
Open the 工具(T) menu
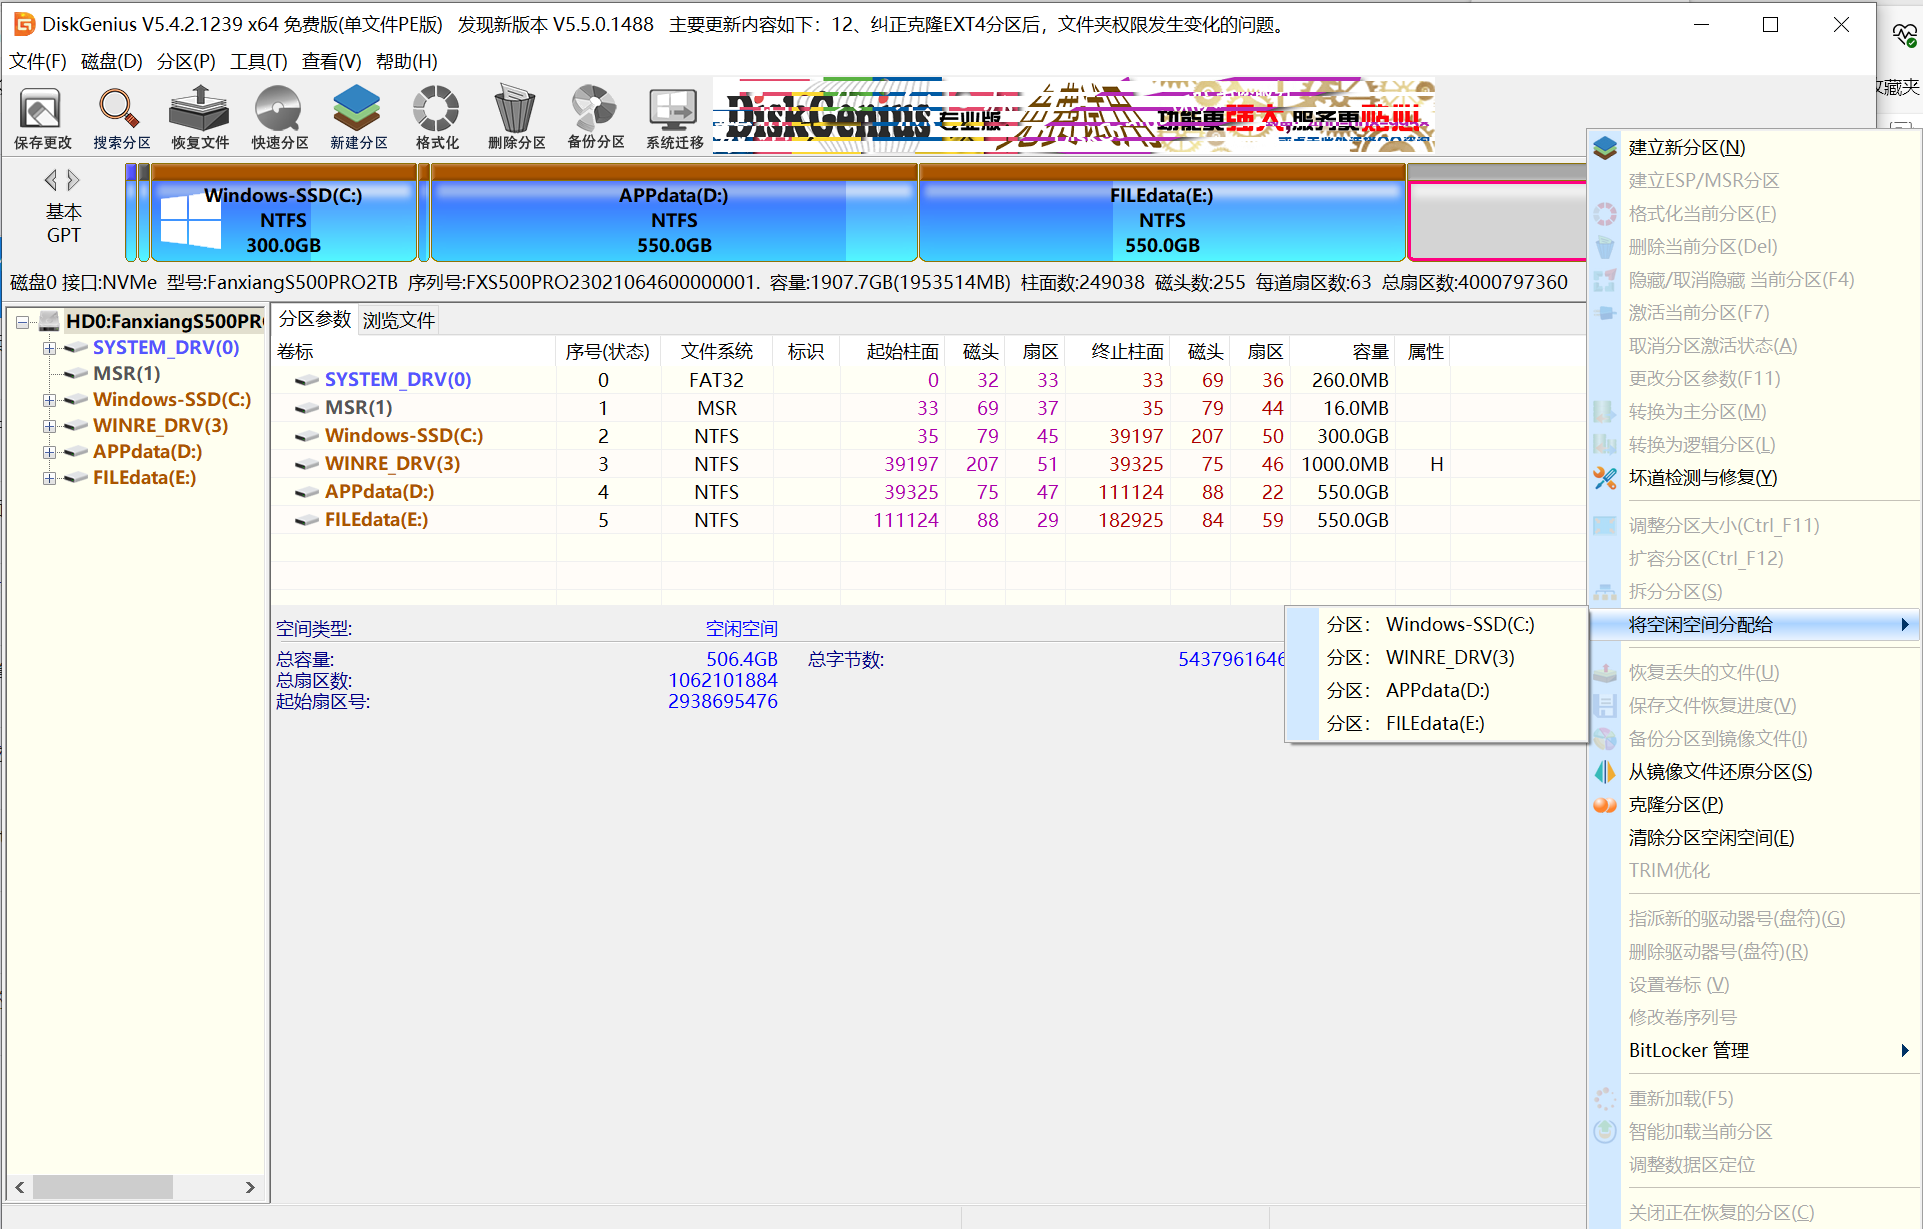pos(259,62)
